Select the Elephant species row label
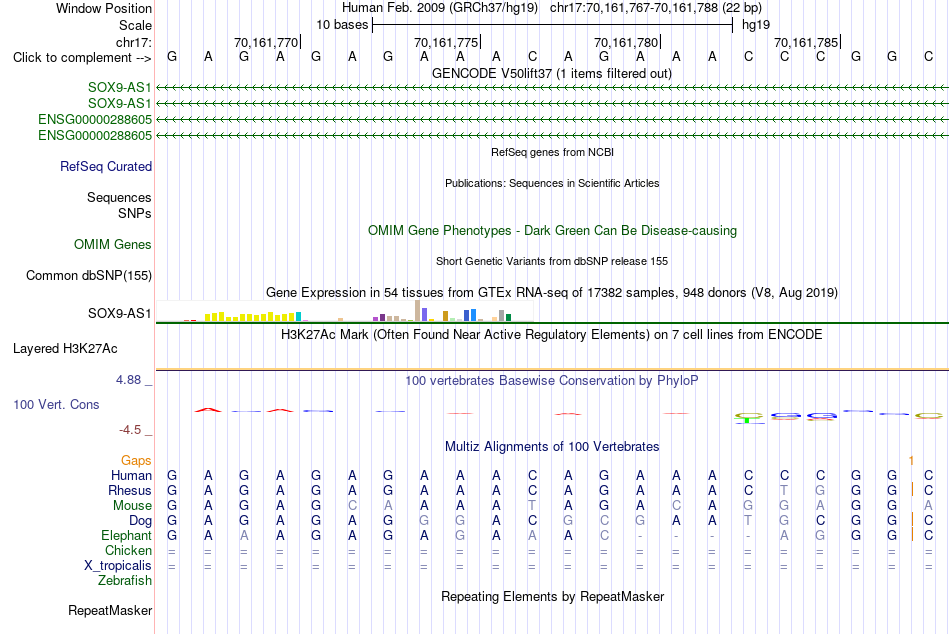 coord(126,535)
